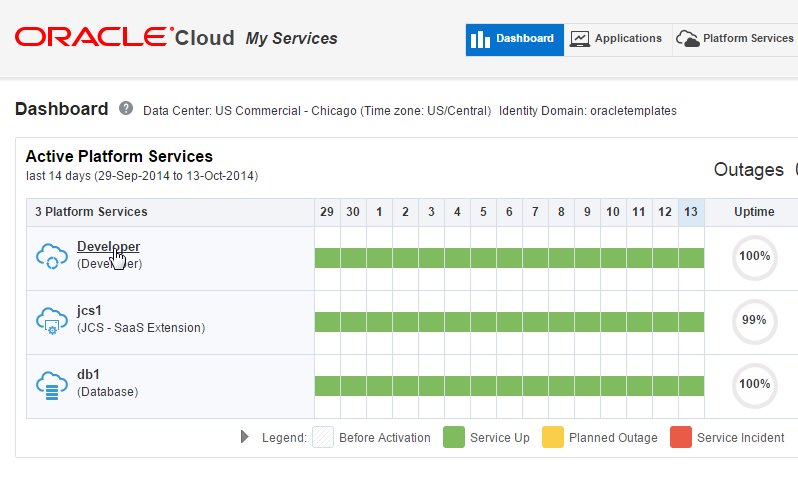Click the yellow Planned Outage swatch

553,437
